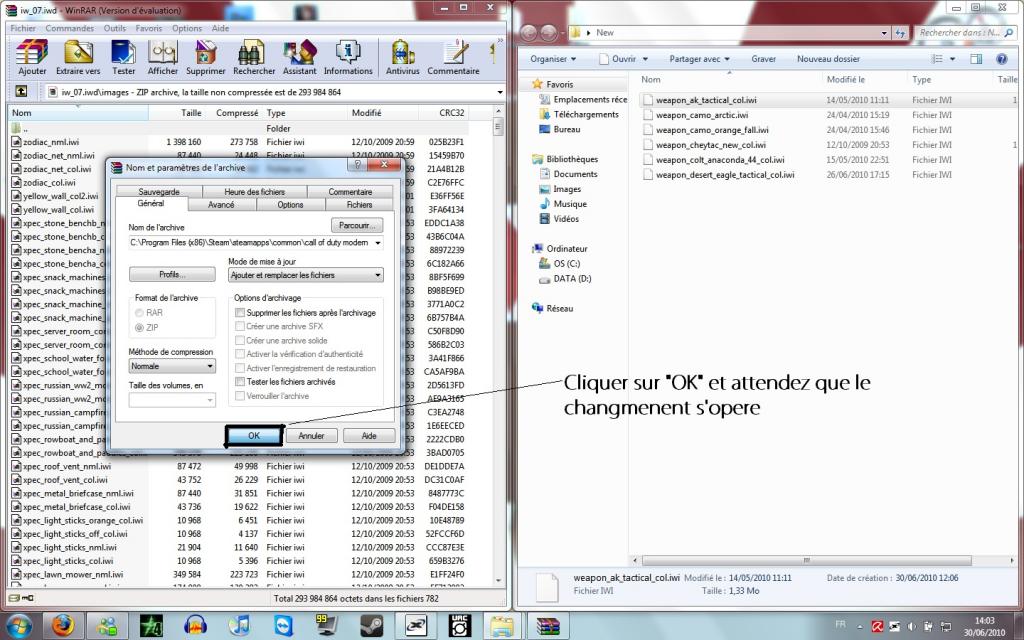The image size is (1024, 640).
Task: Switch to the Avancé tab
Action: tap(221, 204)
